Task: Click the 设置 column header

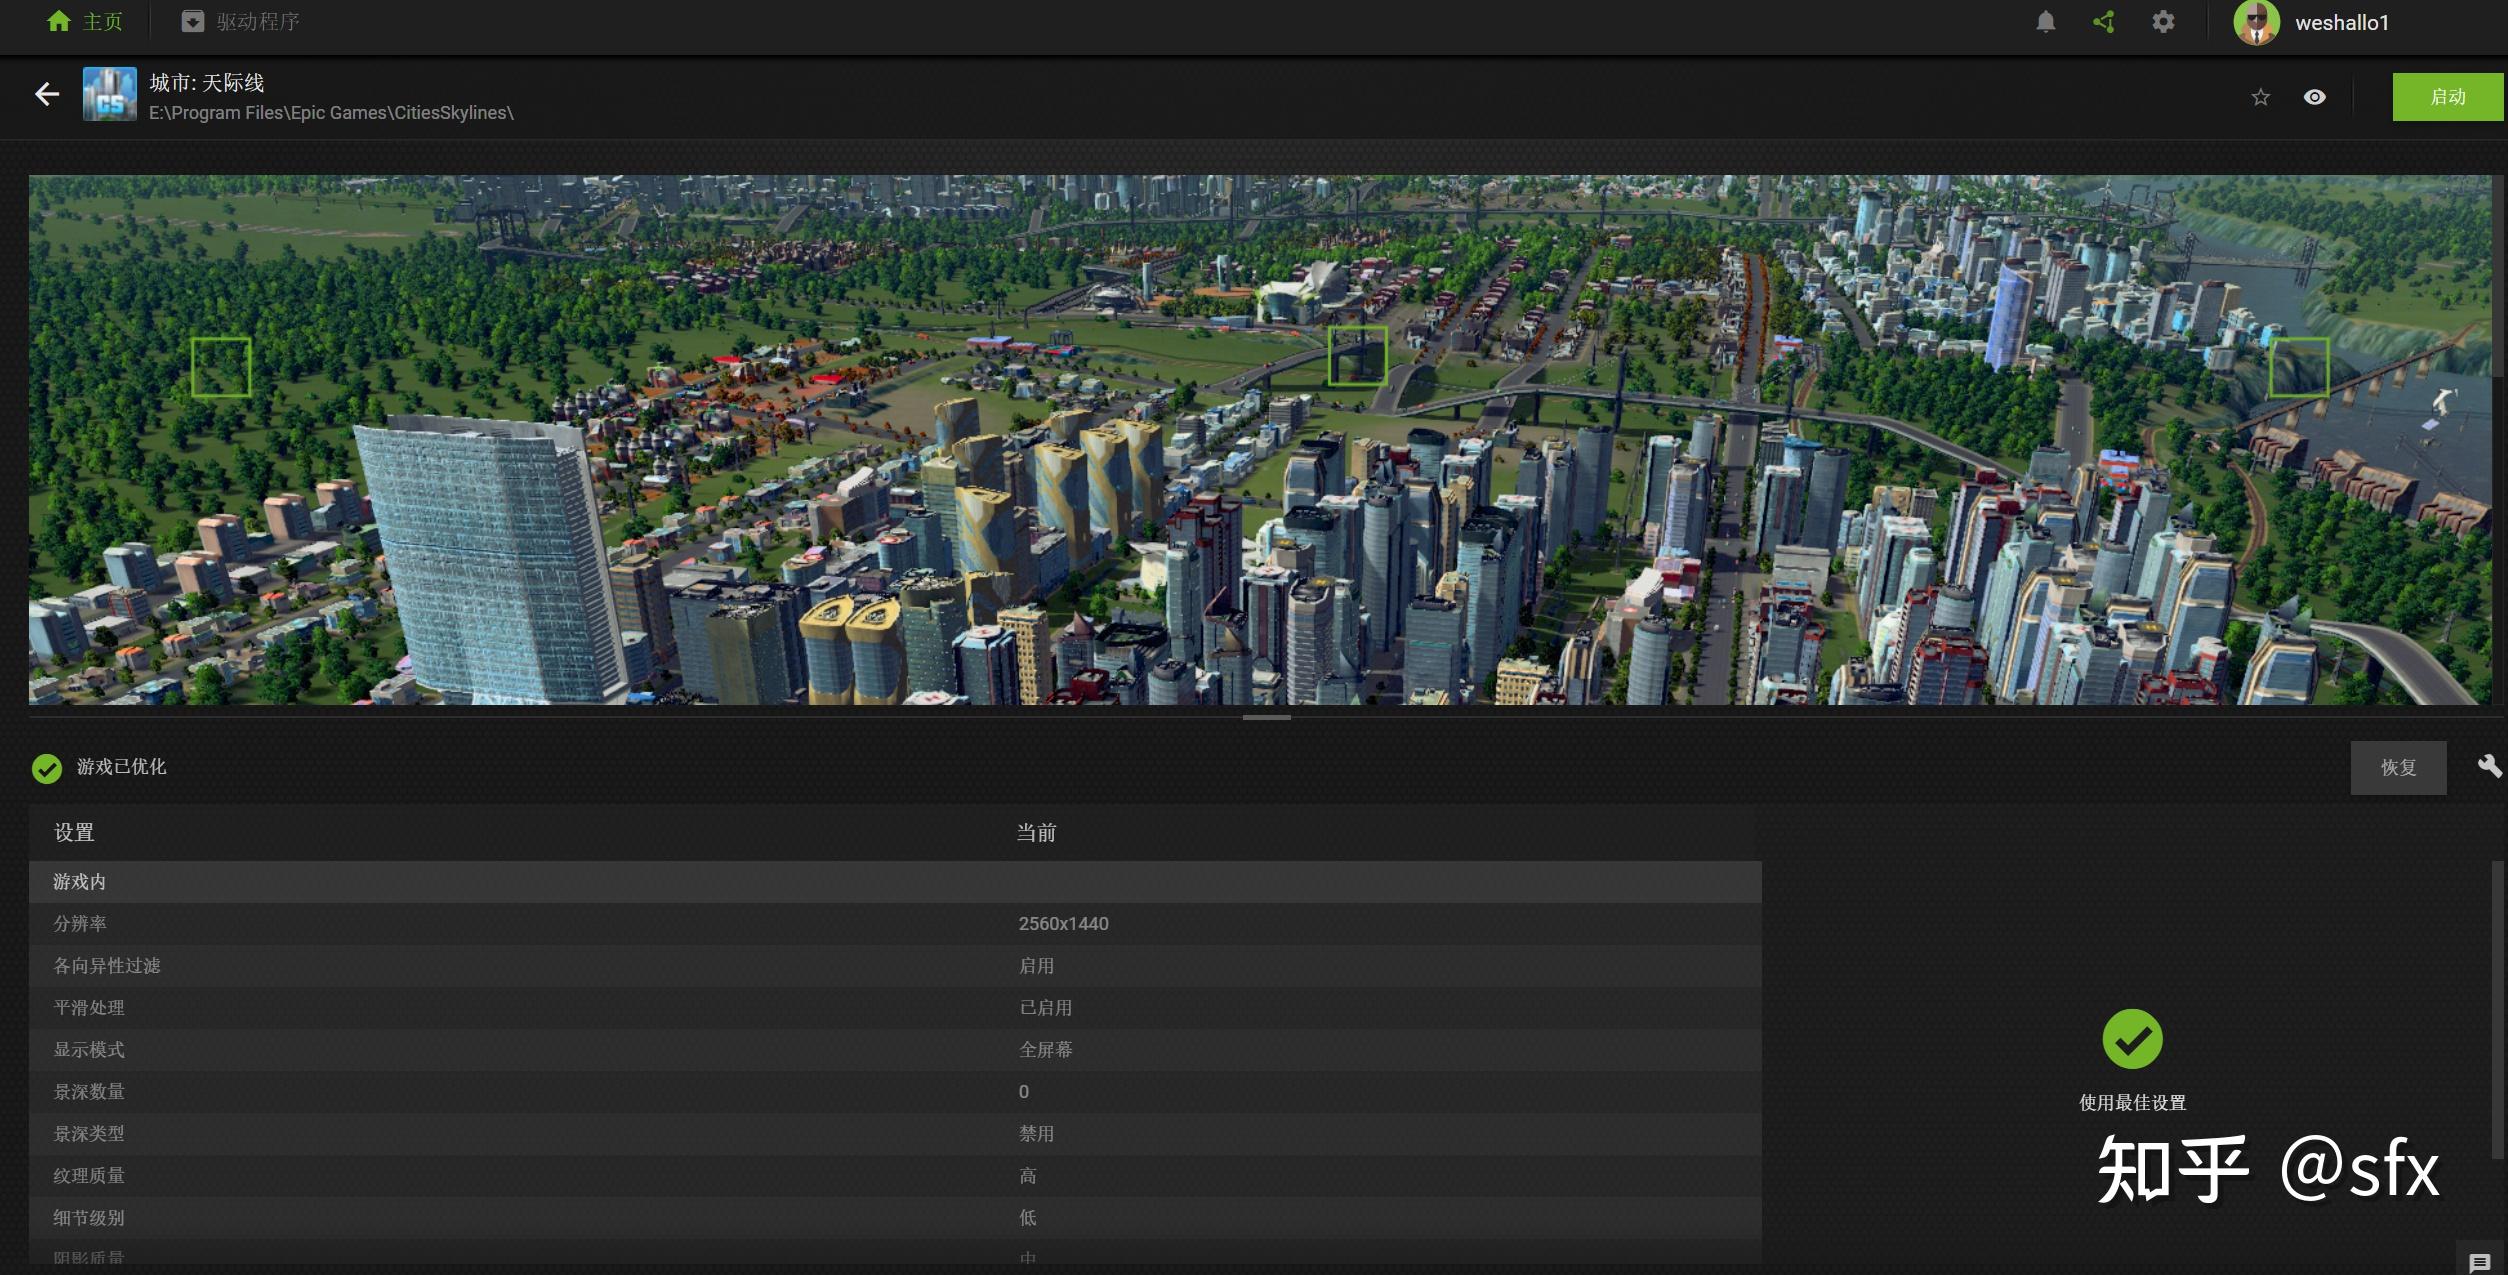Action: (x=74, y=832)
